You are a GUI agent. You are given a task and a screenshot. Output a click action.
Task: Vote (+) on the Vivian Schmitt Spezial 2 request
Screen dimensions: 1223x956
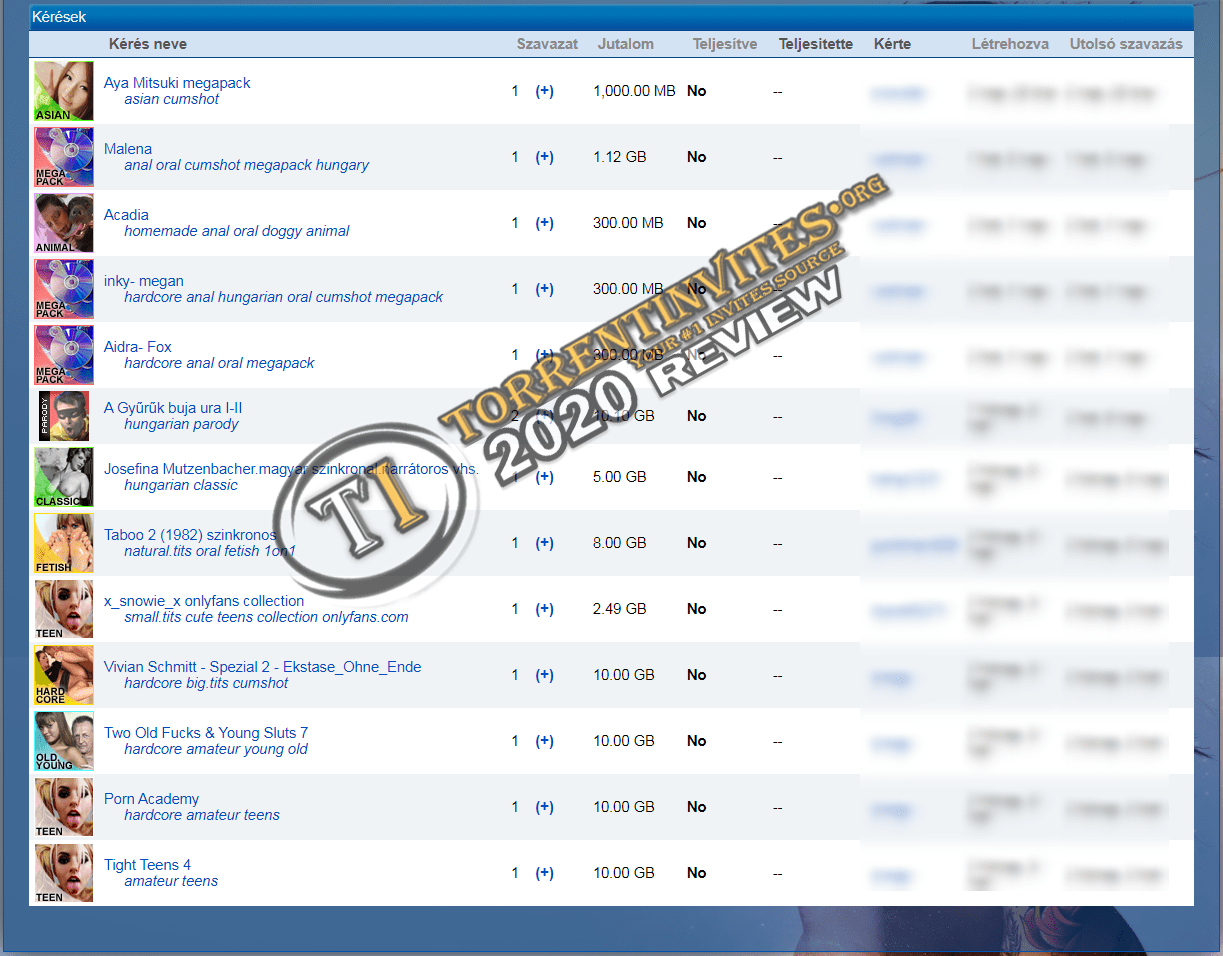(x=544, y=675)
